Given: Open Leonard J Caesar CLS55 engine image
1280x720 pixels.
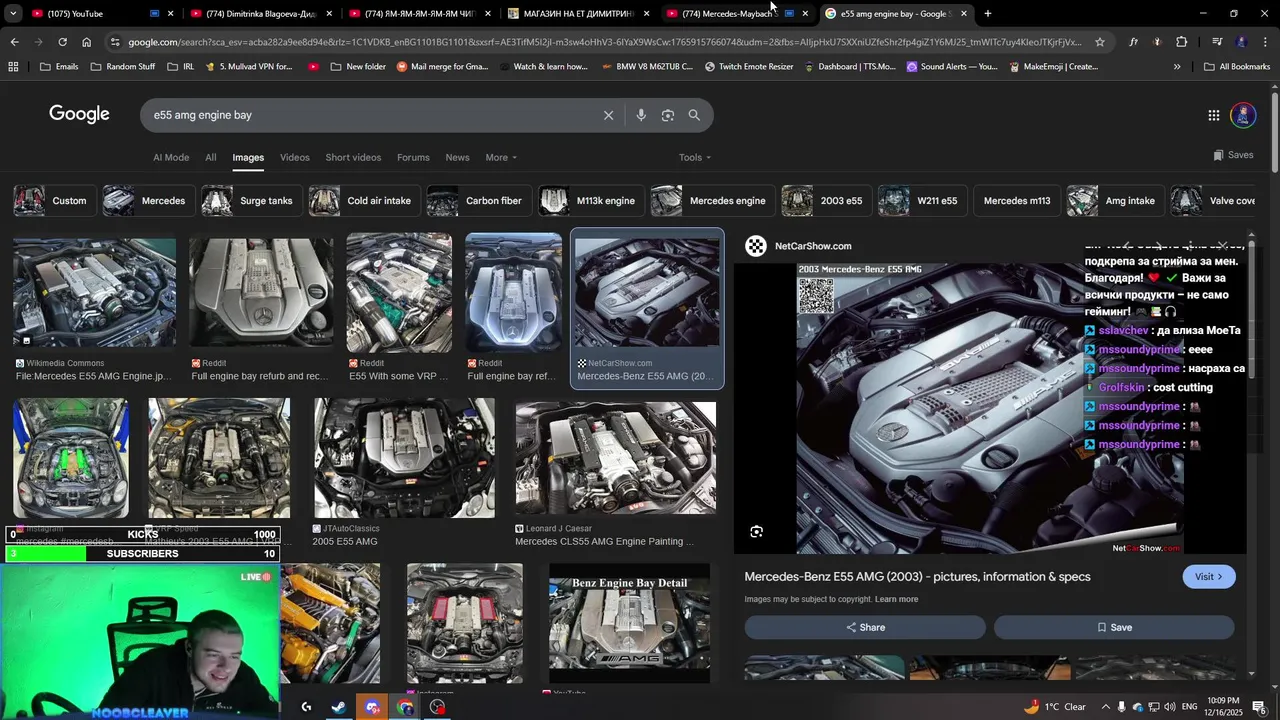Looking at the screenshot, I should pos(615,458).
